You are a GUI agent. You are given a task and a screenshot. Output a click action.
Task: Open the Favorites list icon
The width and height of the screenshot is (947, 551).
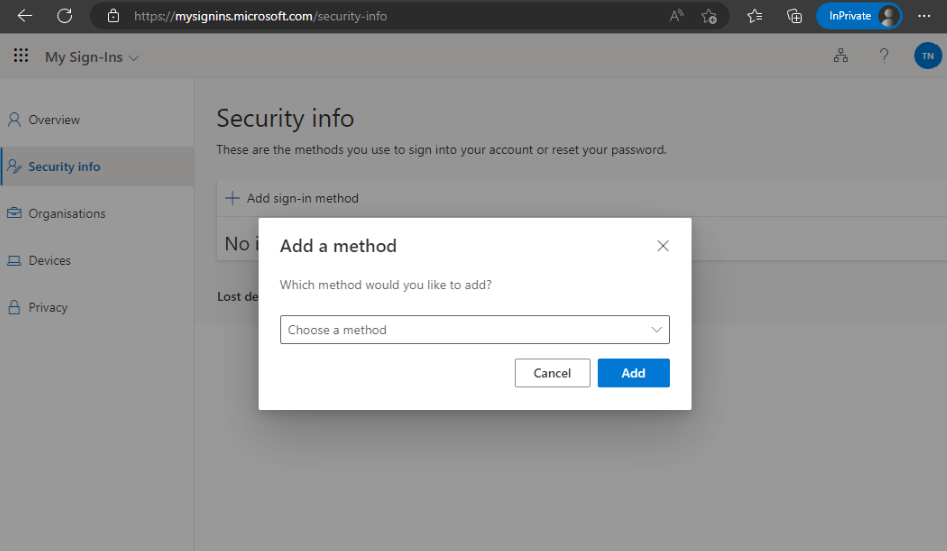[754, 16]
